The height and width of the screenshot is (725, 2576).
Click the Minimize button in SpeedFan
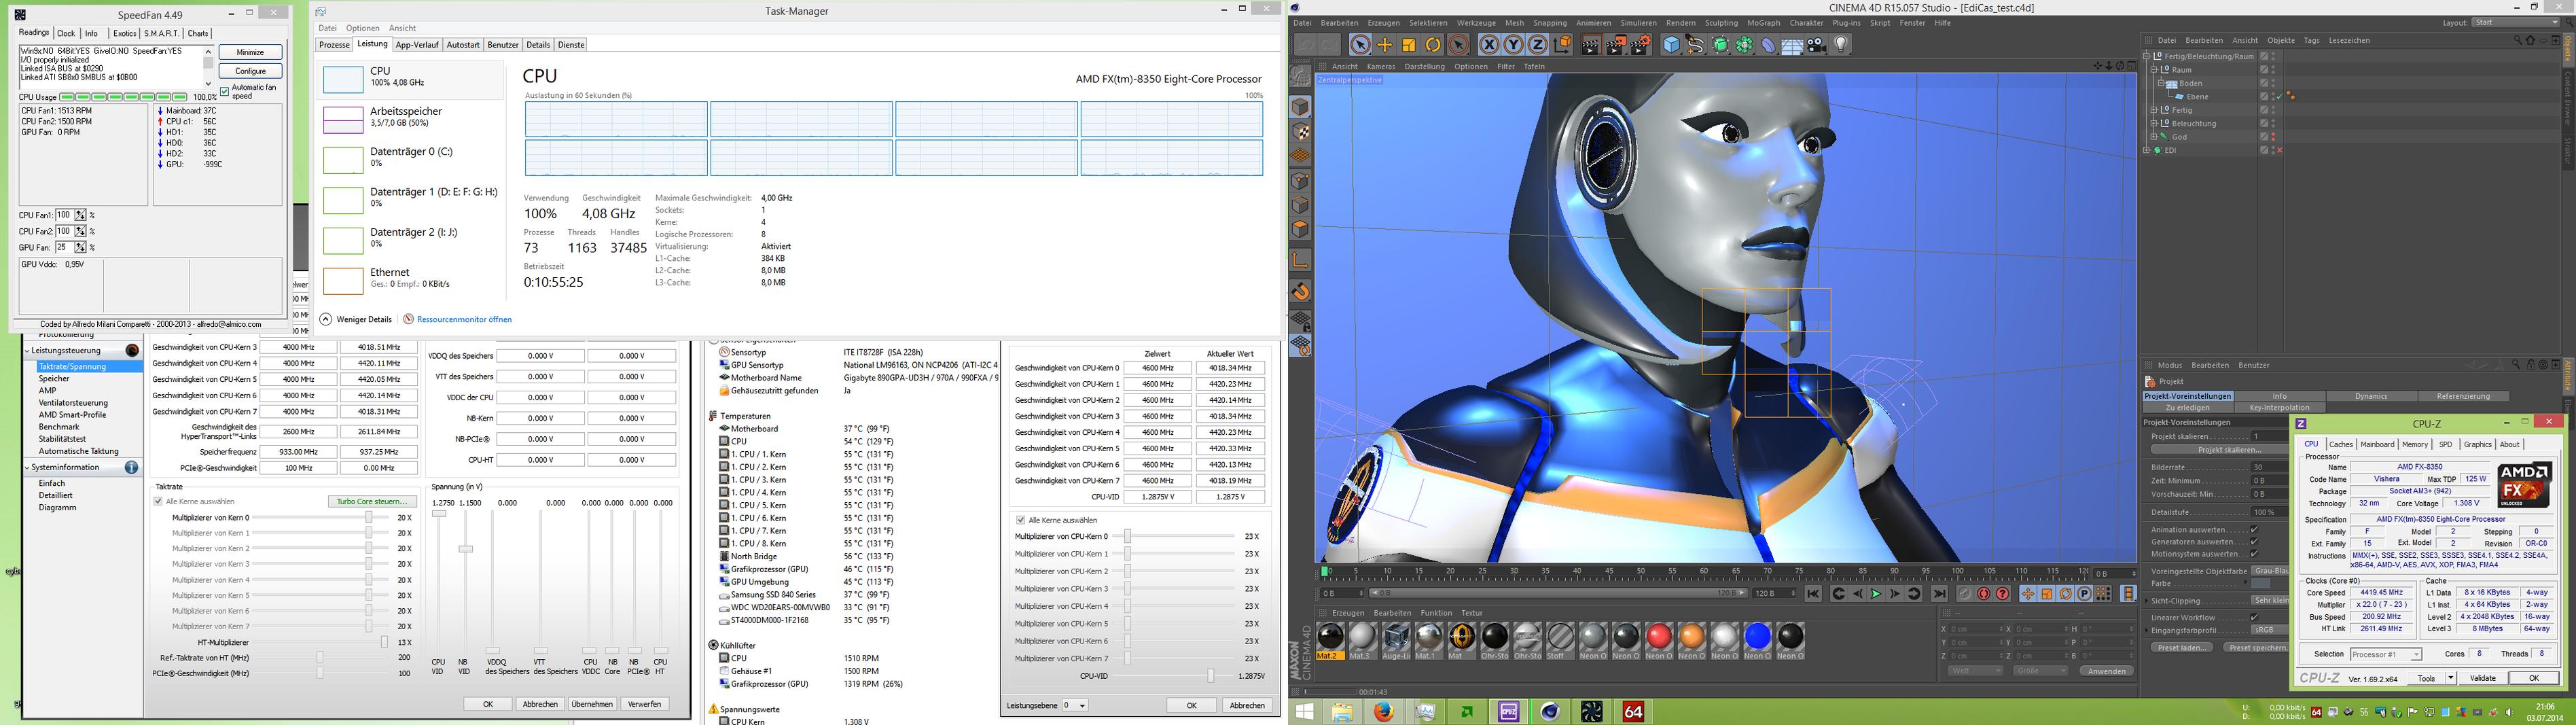point(250,52)
